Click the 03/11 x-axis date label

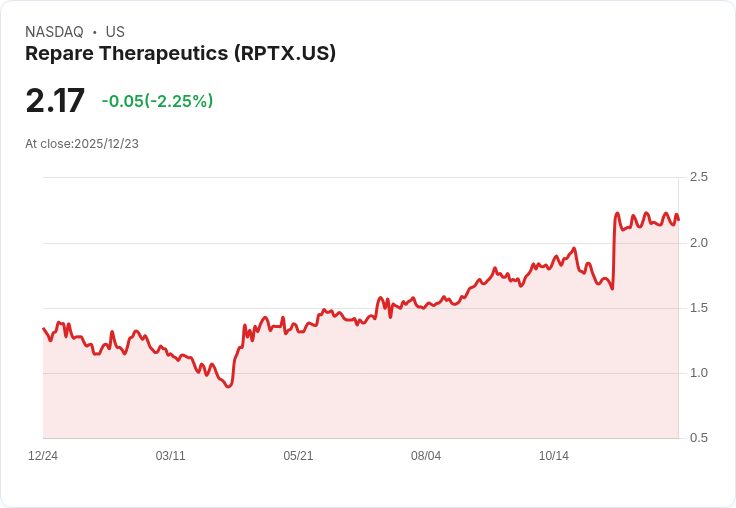click(x=170, y=456)
